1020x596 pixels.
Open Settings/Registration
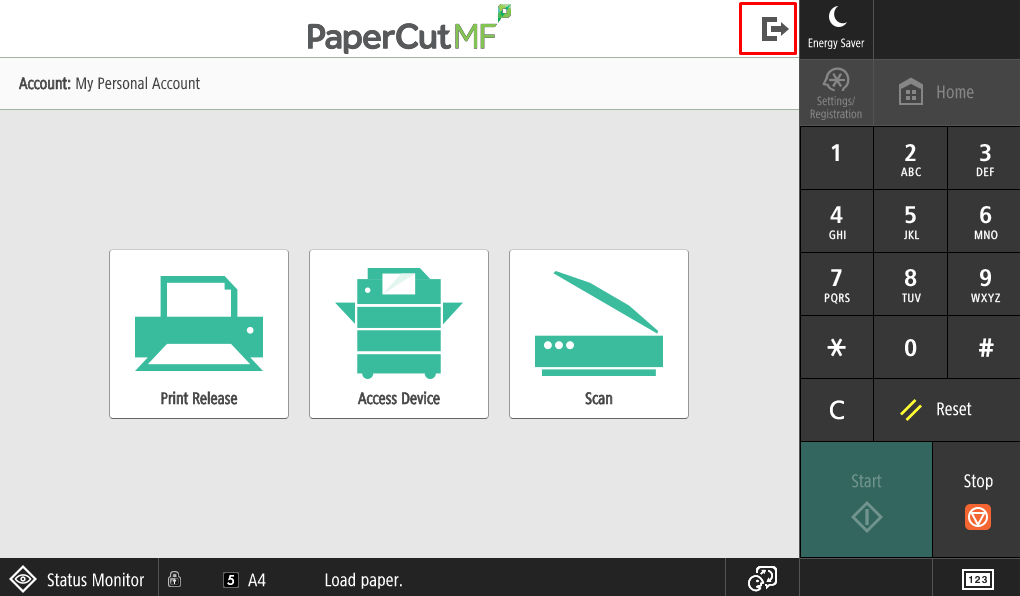837,92
